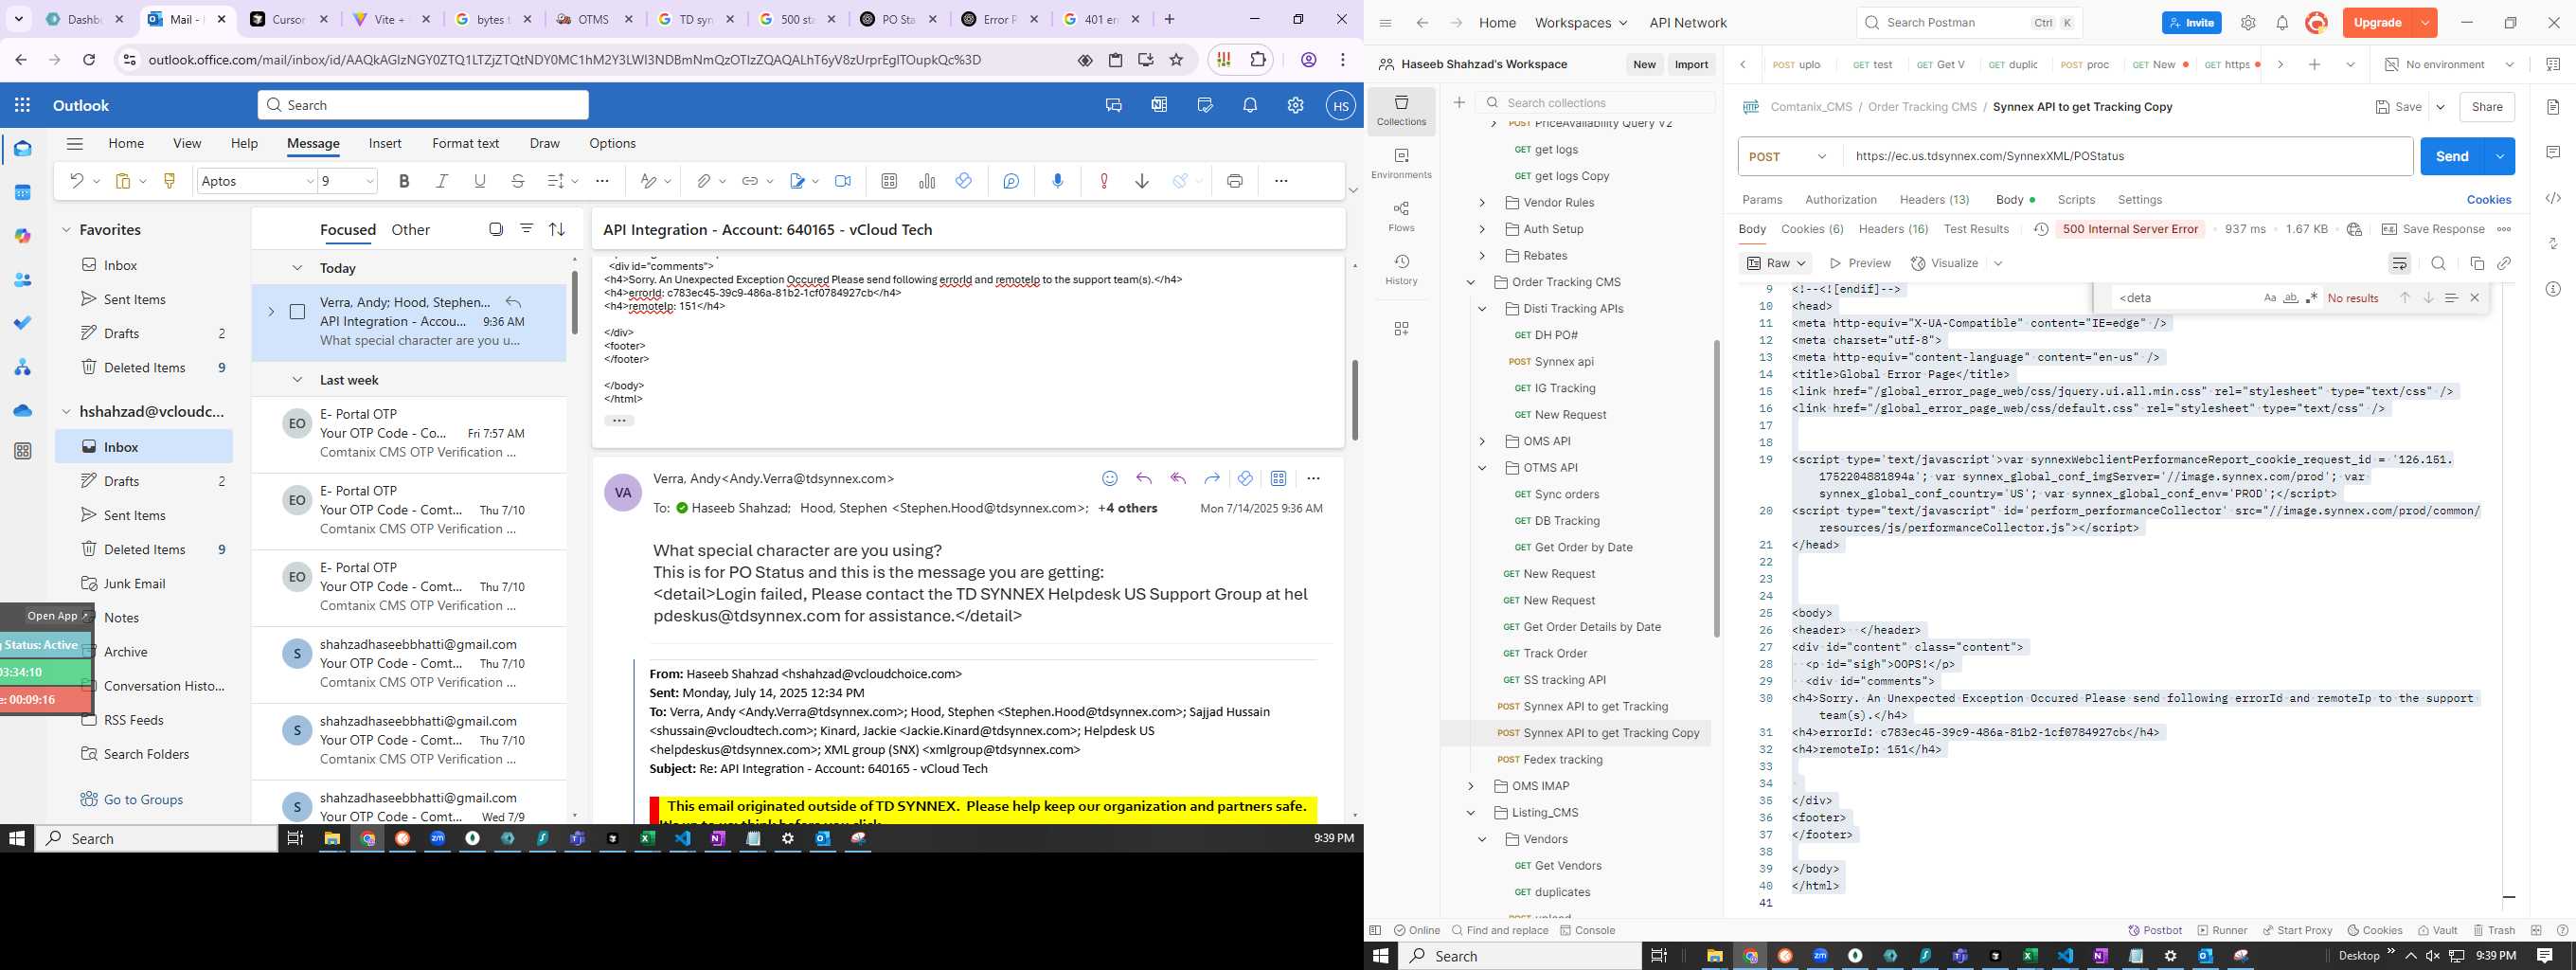
Task: Open Outlook Settings gear
Action: (1295, 105)
